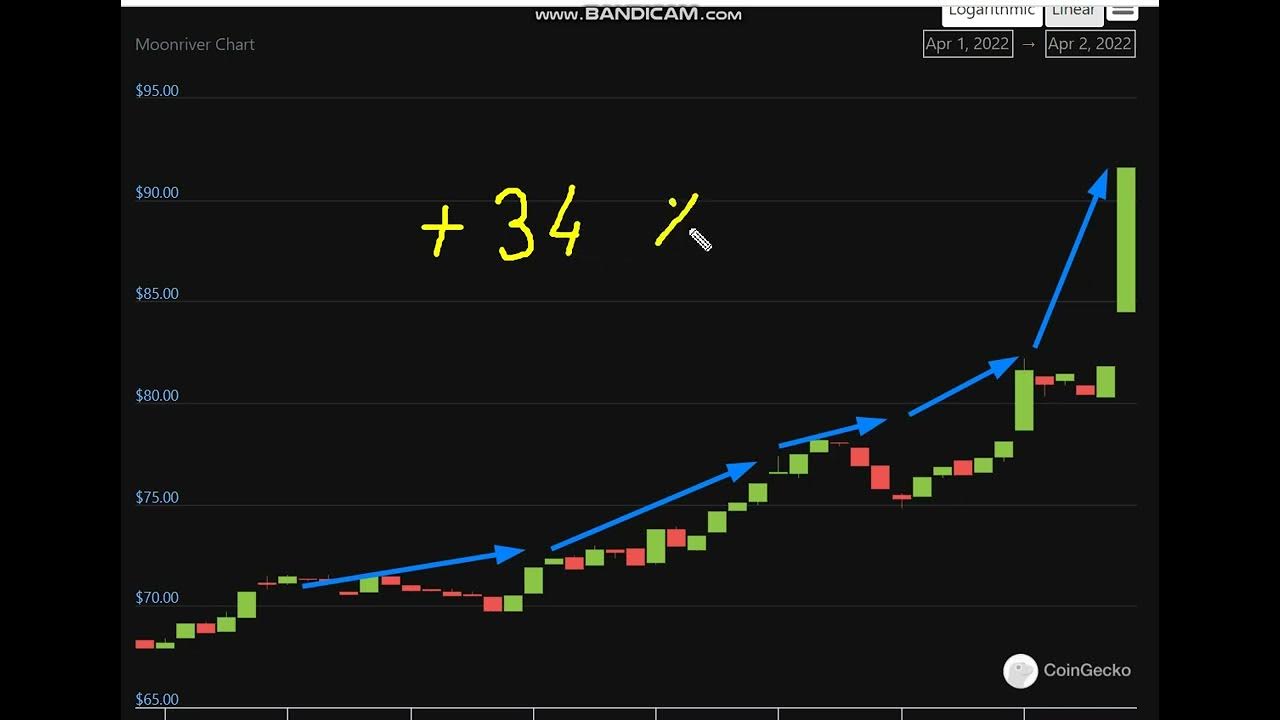
Task: Click the $85.00 axis label
Action: [x=157, y=294]
